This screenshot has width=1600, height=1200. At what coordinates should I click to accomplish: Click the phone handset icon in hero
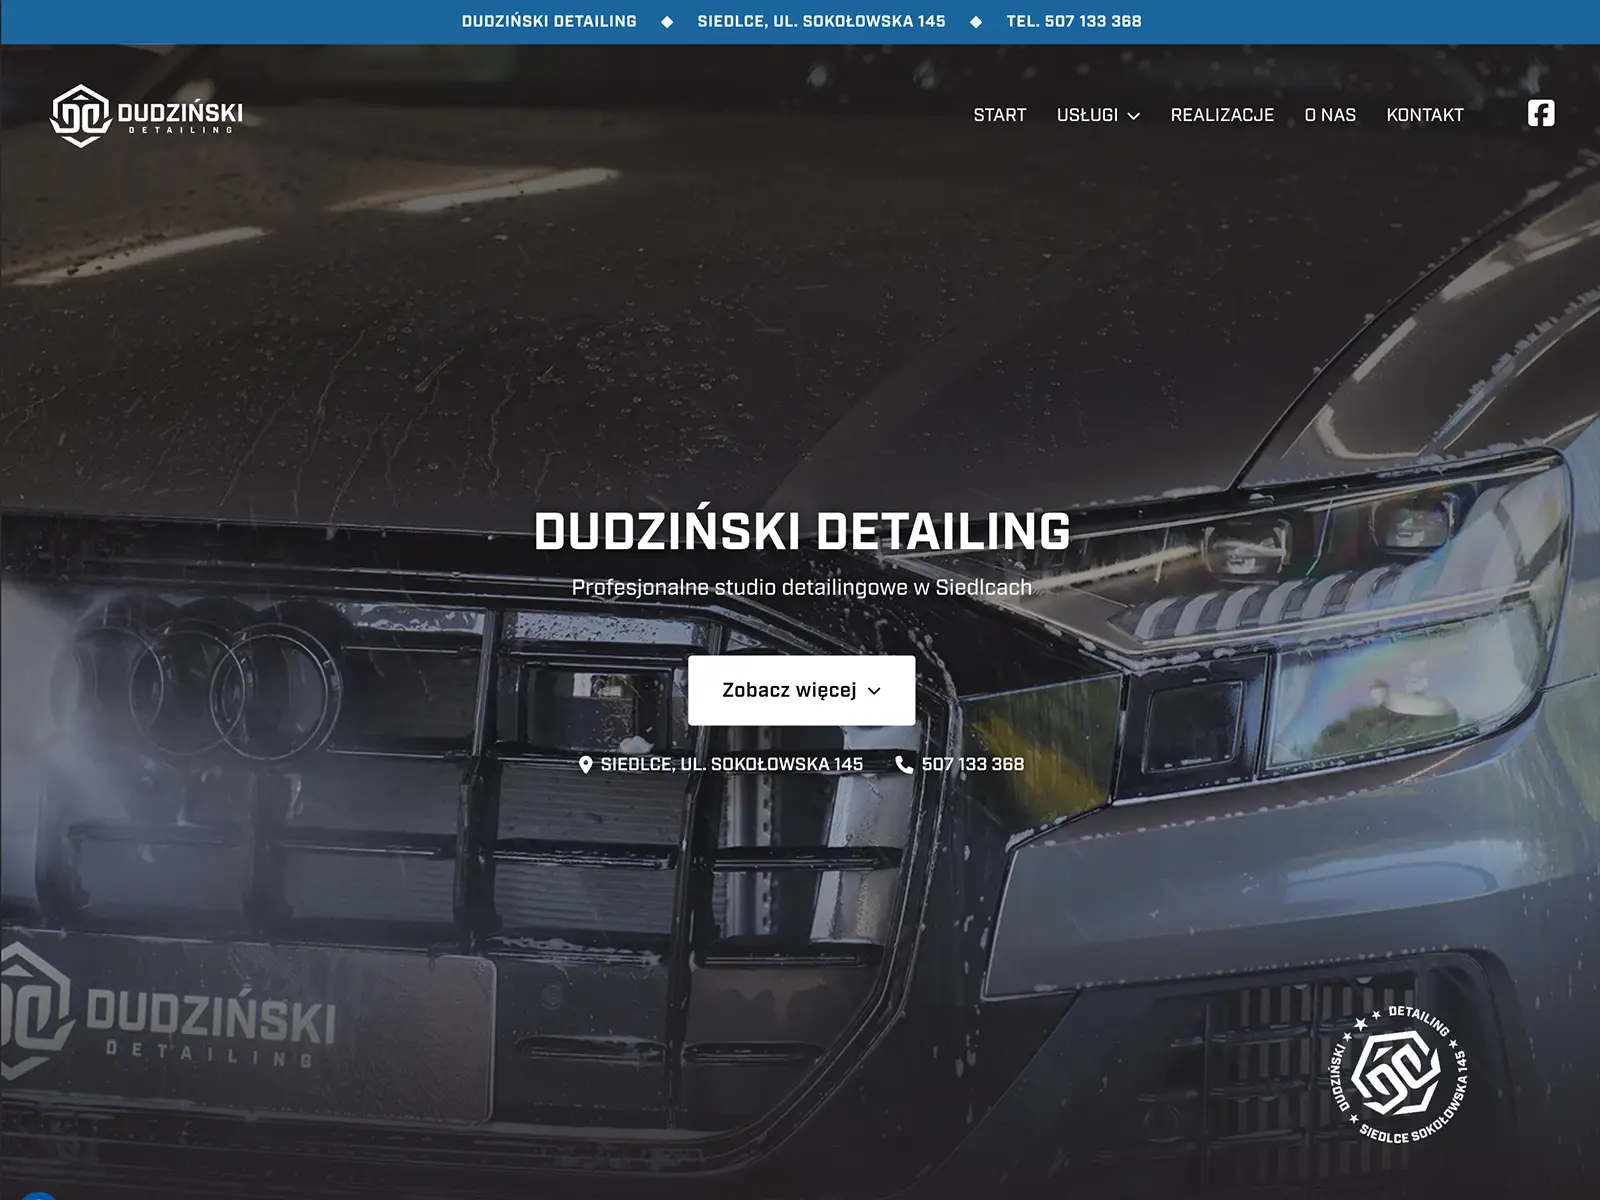point(904,765)
